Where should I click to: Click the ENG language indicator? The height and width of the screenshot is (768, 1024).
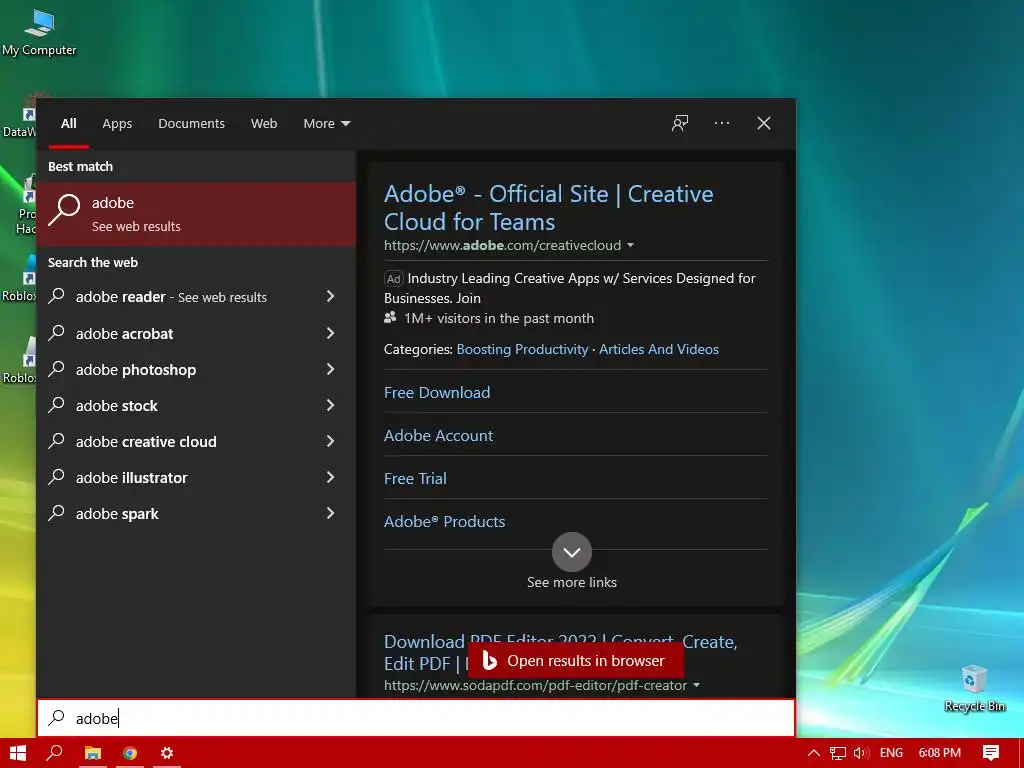coord(891,753)
